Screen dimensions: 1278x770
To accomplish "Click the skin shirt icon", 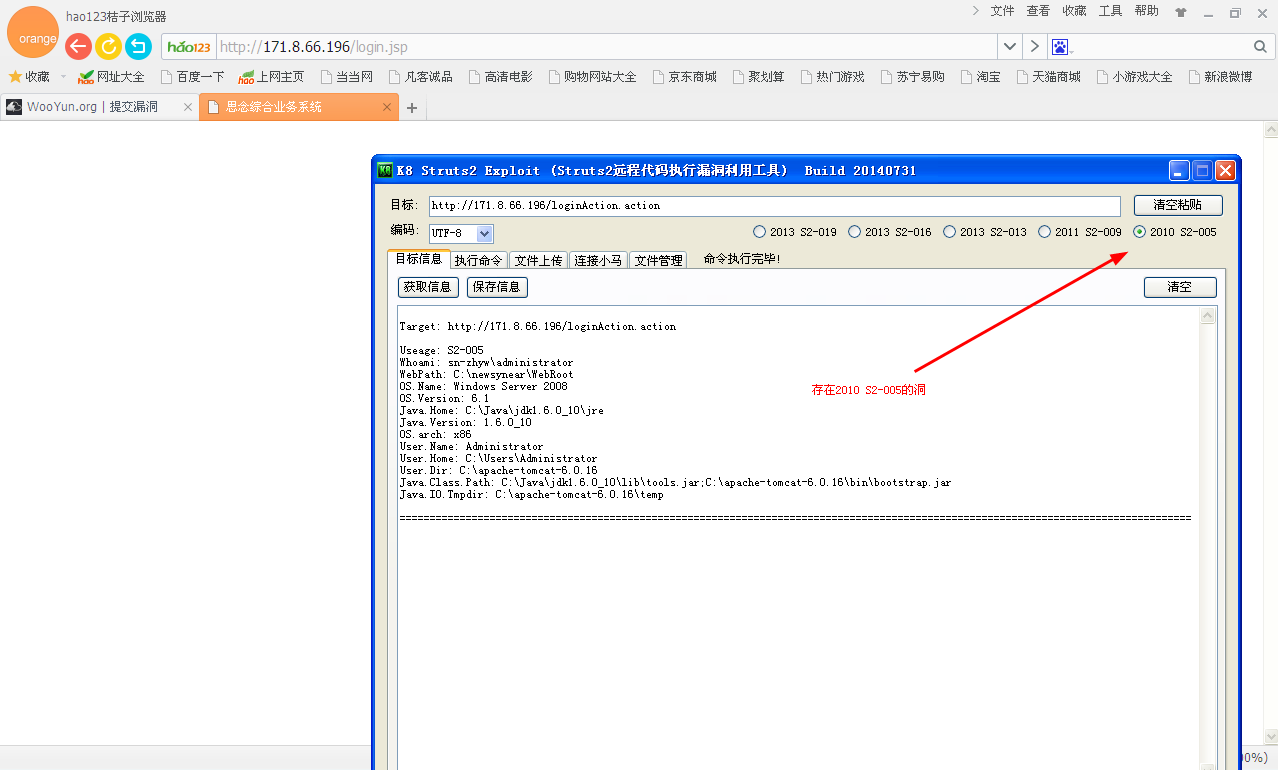I will (x=1181, y=12).
